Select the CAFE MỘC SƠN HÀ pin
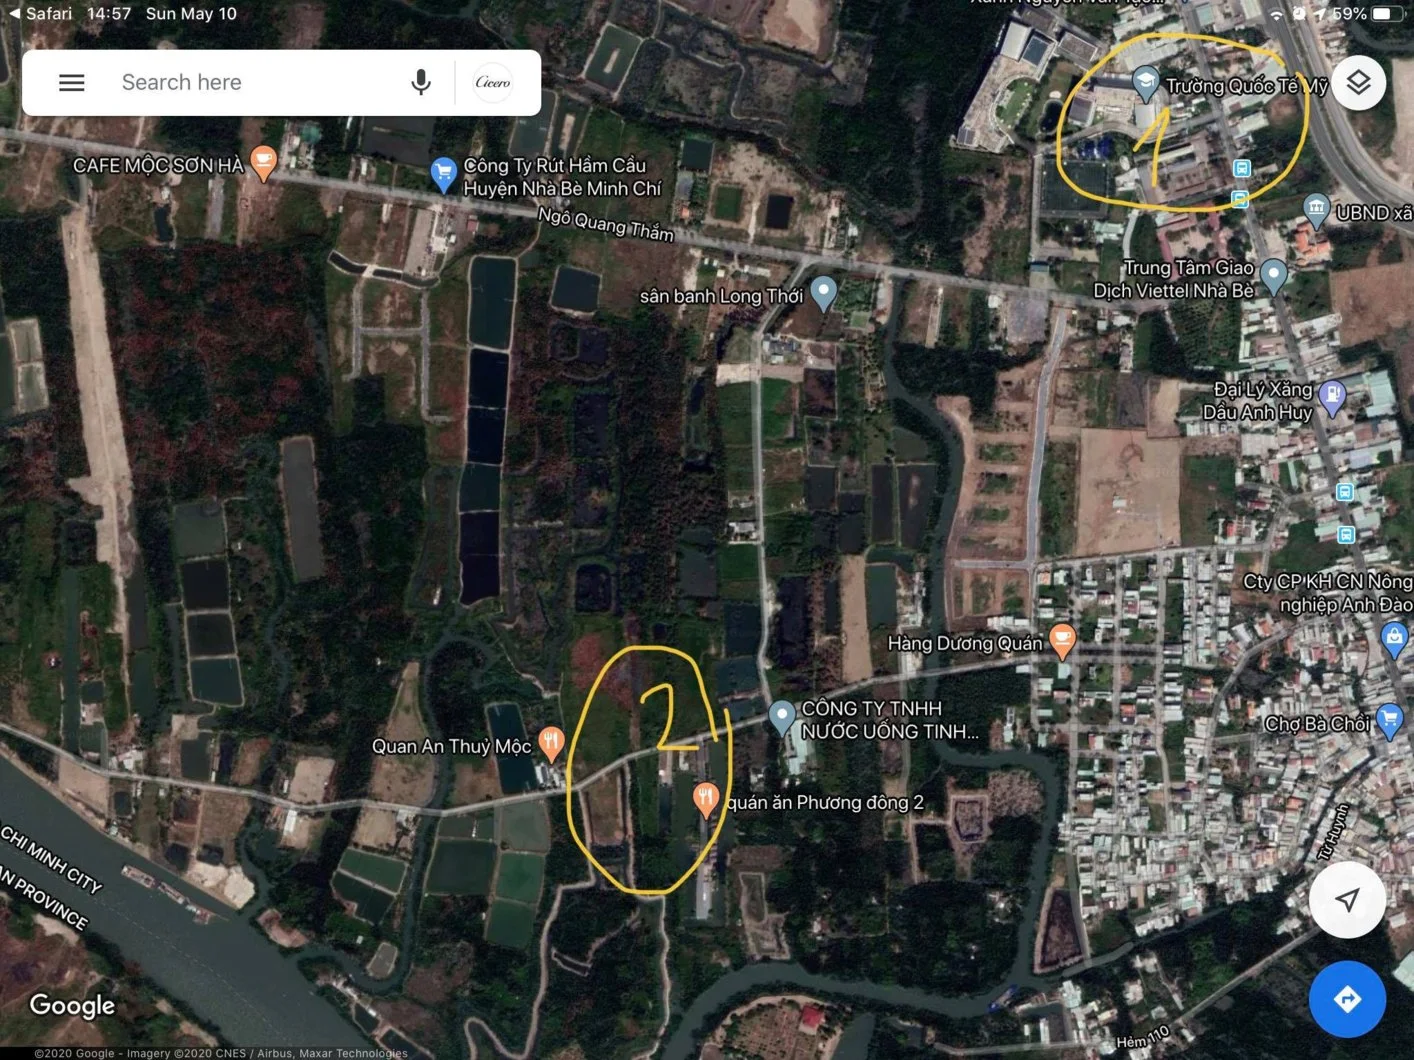Viewport: 1414px width, 1060px height. point(263,162)
